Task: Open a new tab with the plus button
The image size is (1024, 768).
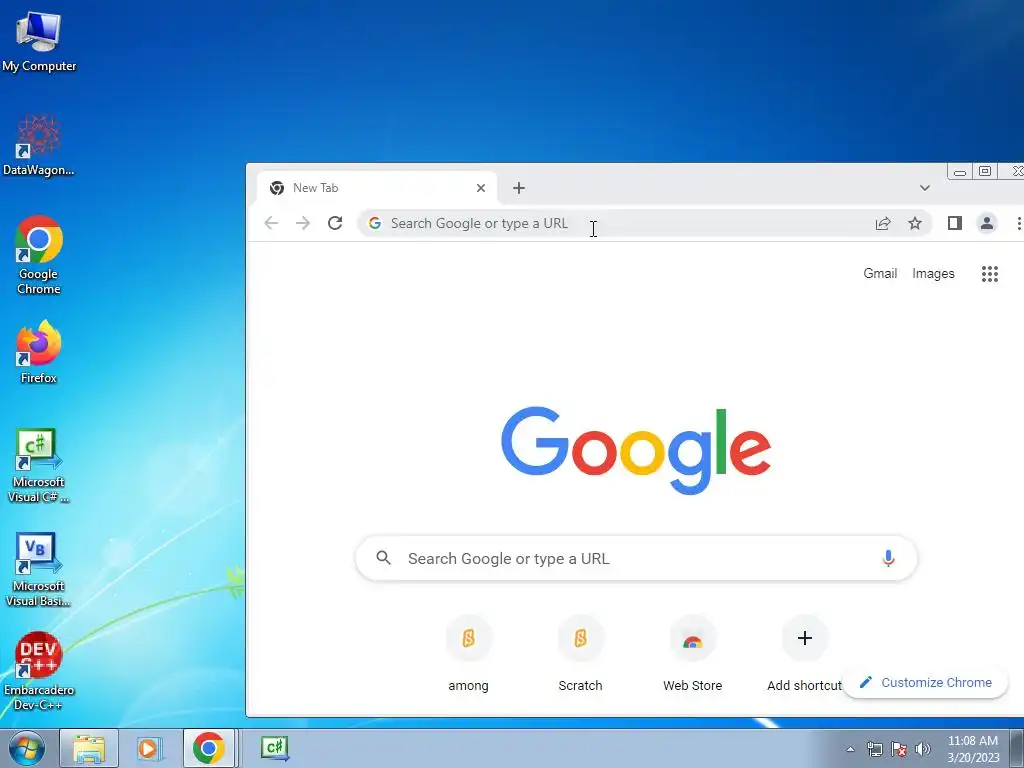Action: pos(519,188)
